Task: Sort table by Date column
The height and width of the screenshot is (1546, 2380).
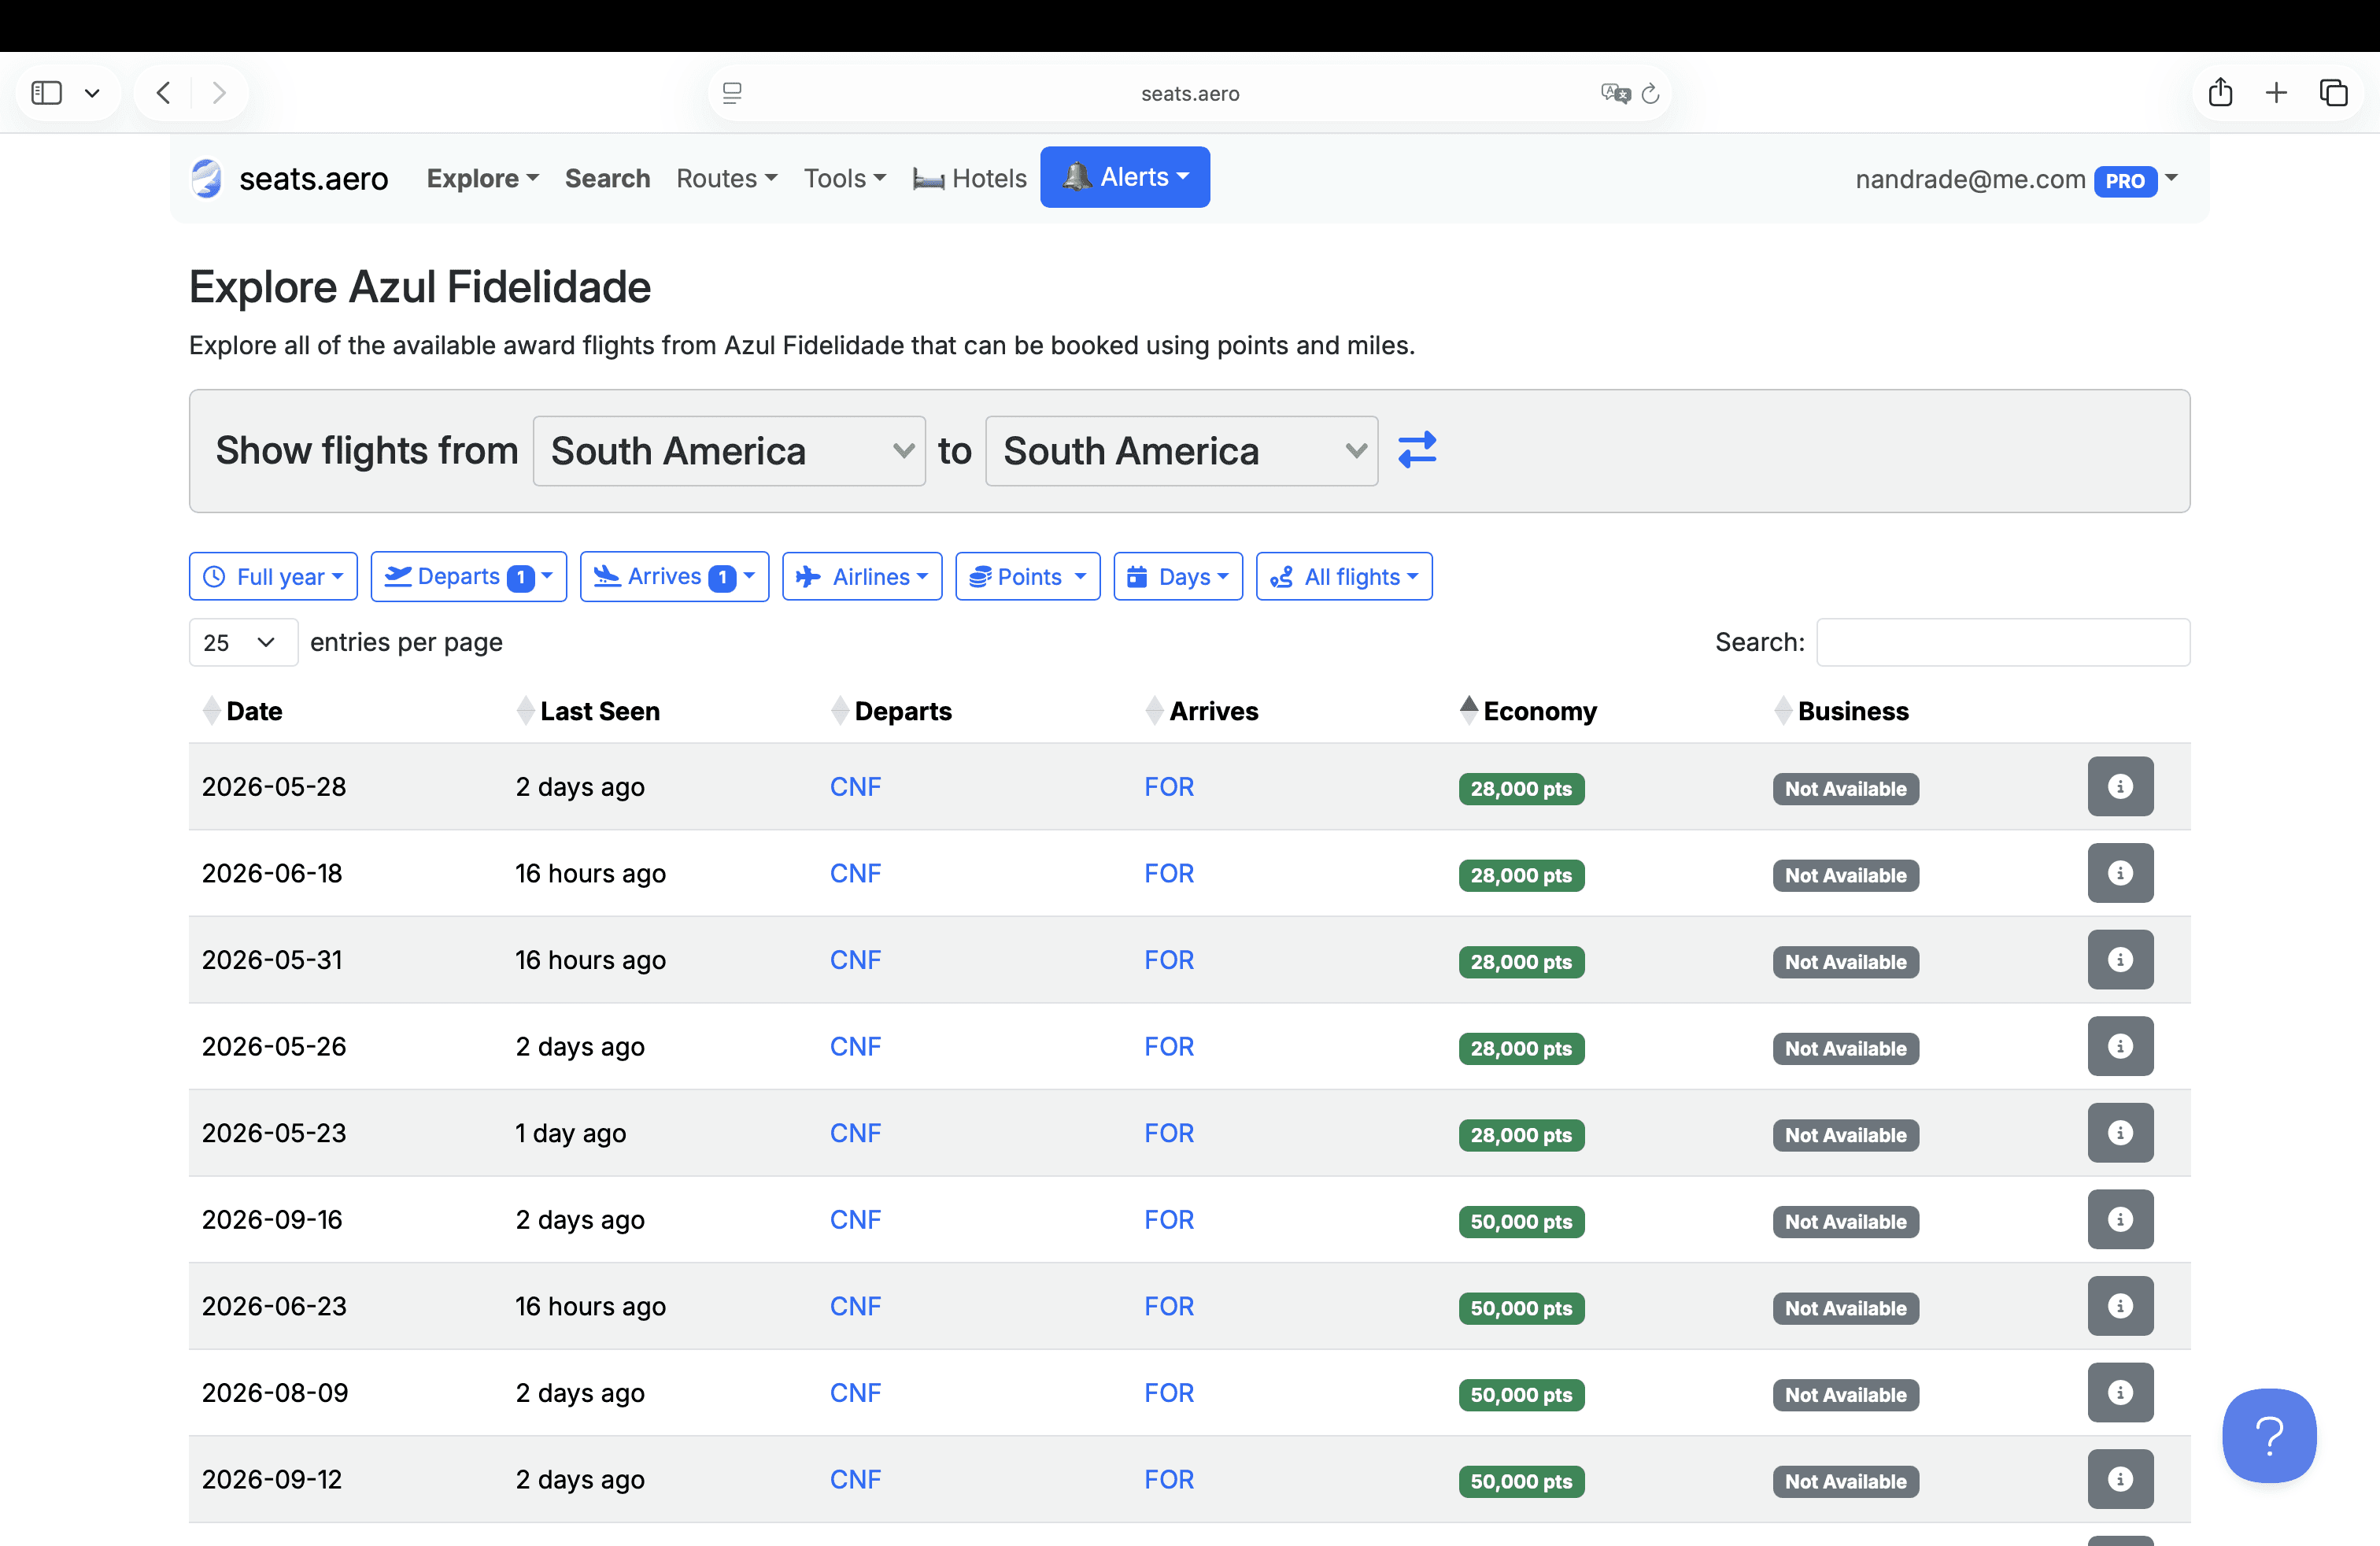Action: tap(254, 711)
